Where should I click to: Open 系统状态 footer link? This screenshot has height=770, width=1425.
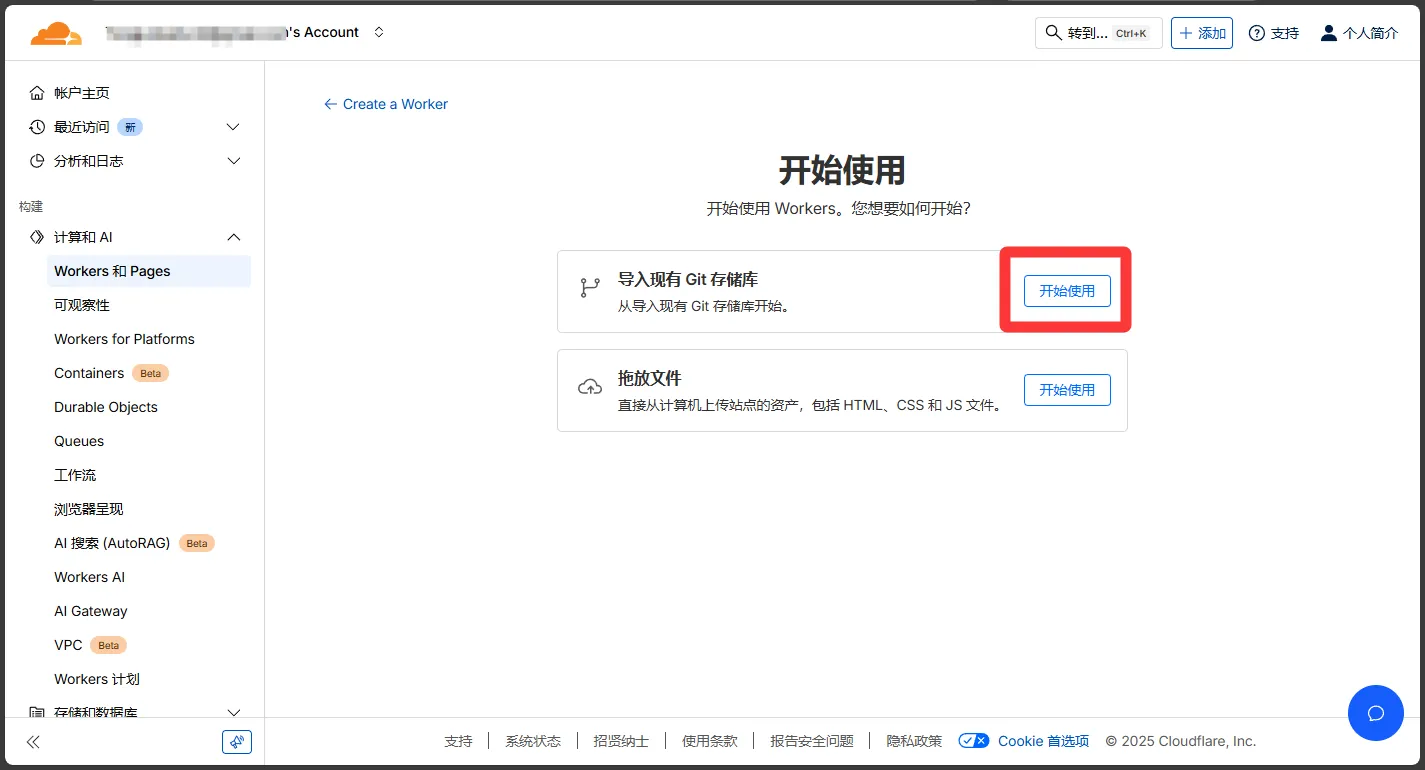coord(533,741)
